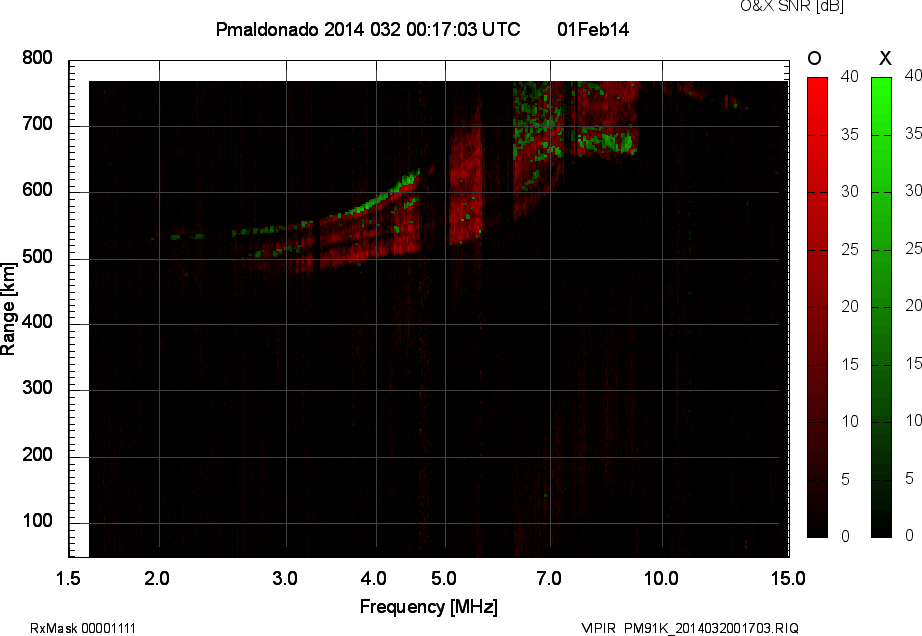
Task: Click the 4.0 frequency tick label
Action: pyautogui.click(x=373, y=578)
